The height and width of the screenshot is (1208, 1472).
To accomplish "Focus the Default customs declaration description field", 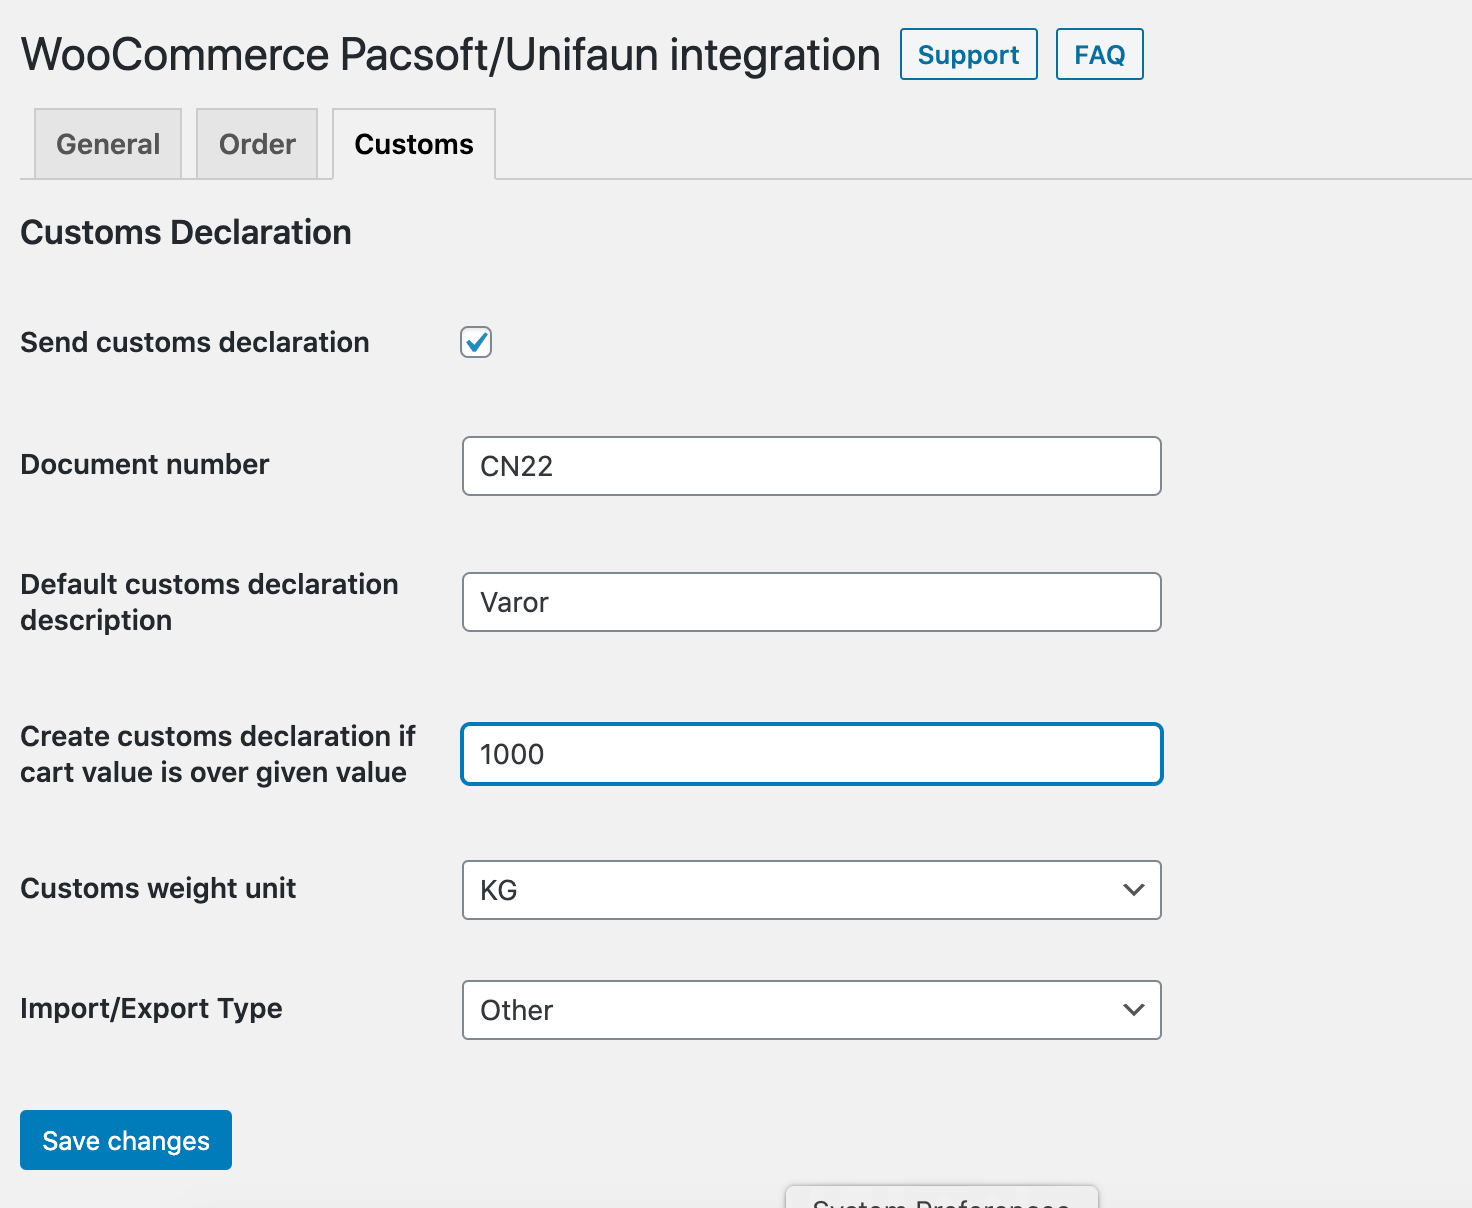I will (811, 602).
